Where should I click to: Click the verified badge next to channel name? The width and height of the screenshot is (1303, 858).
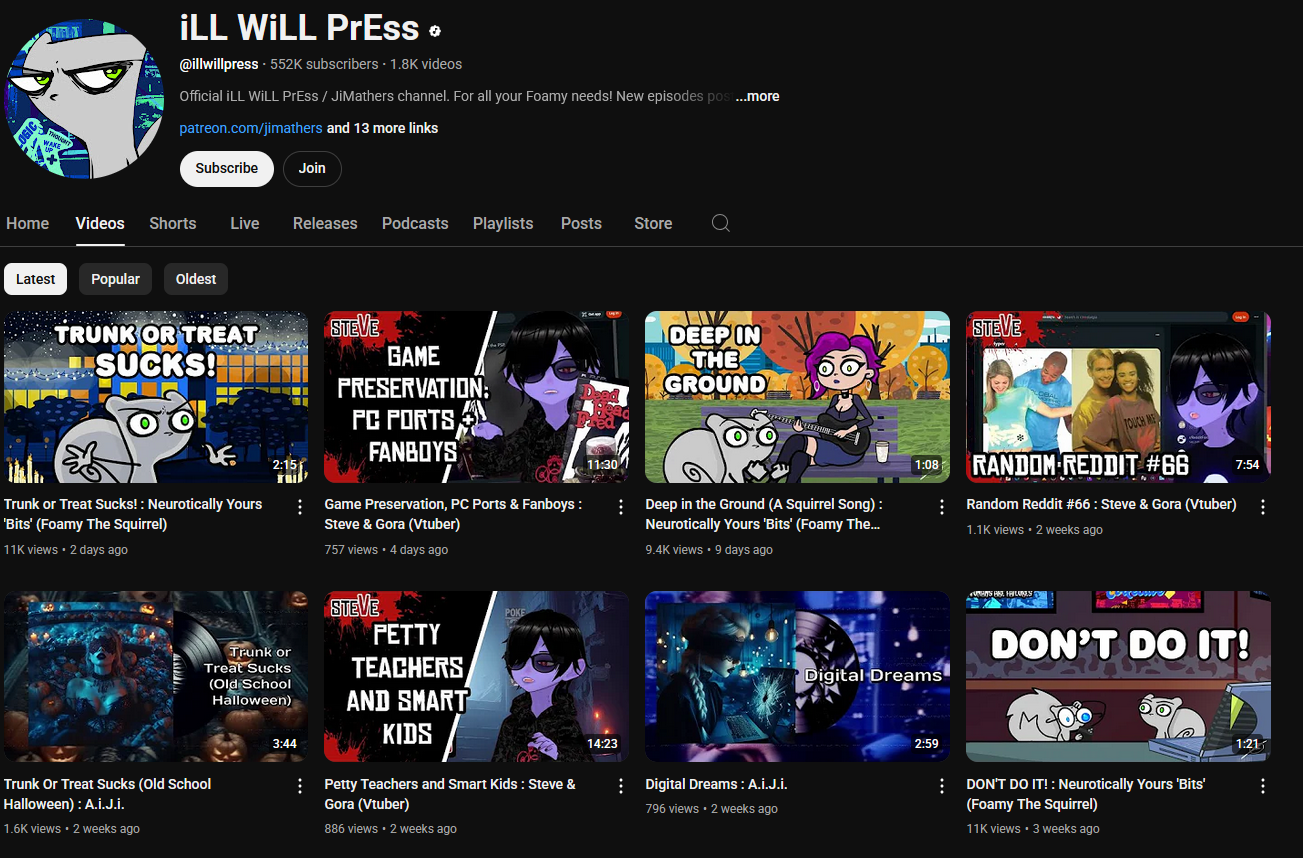(435, 31)
